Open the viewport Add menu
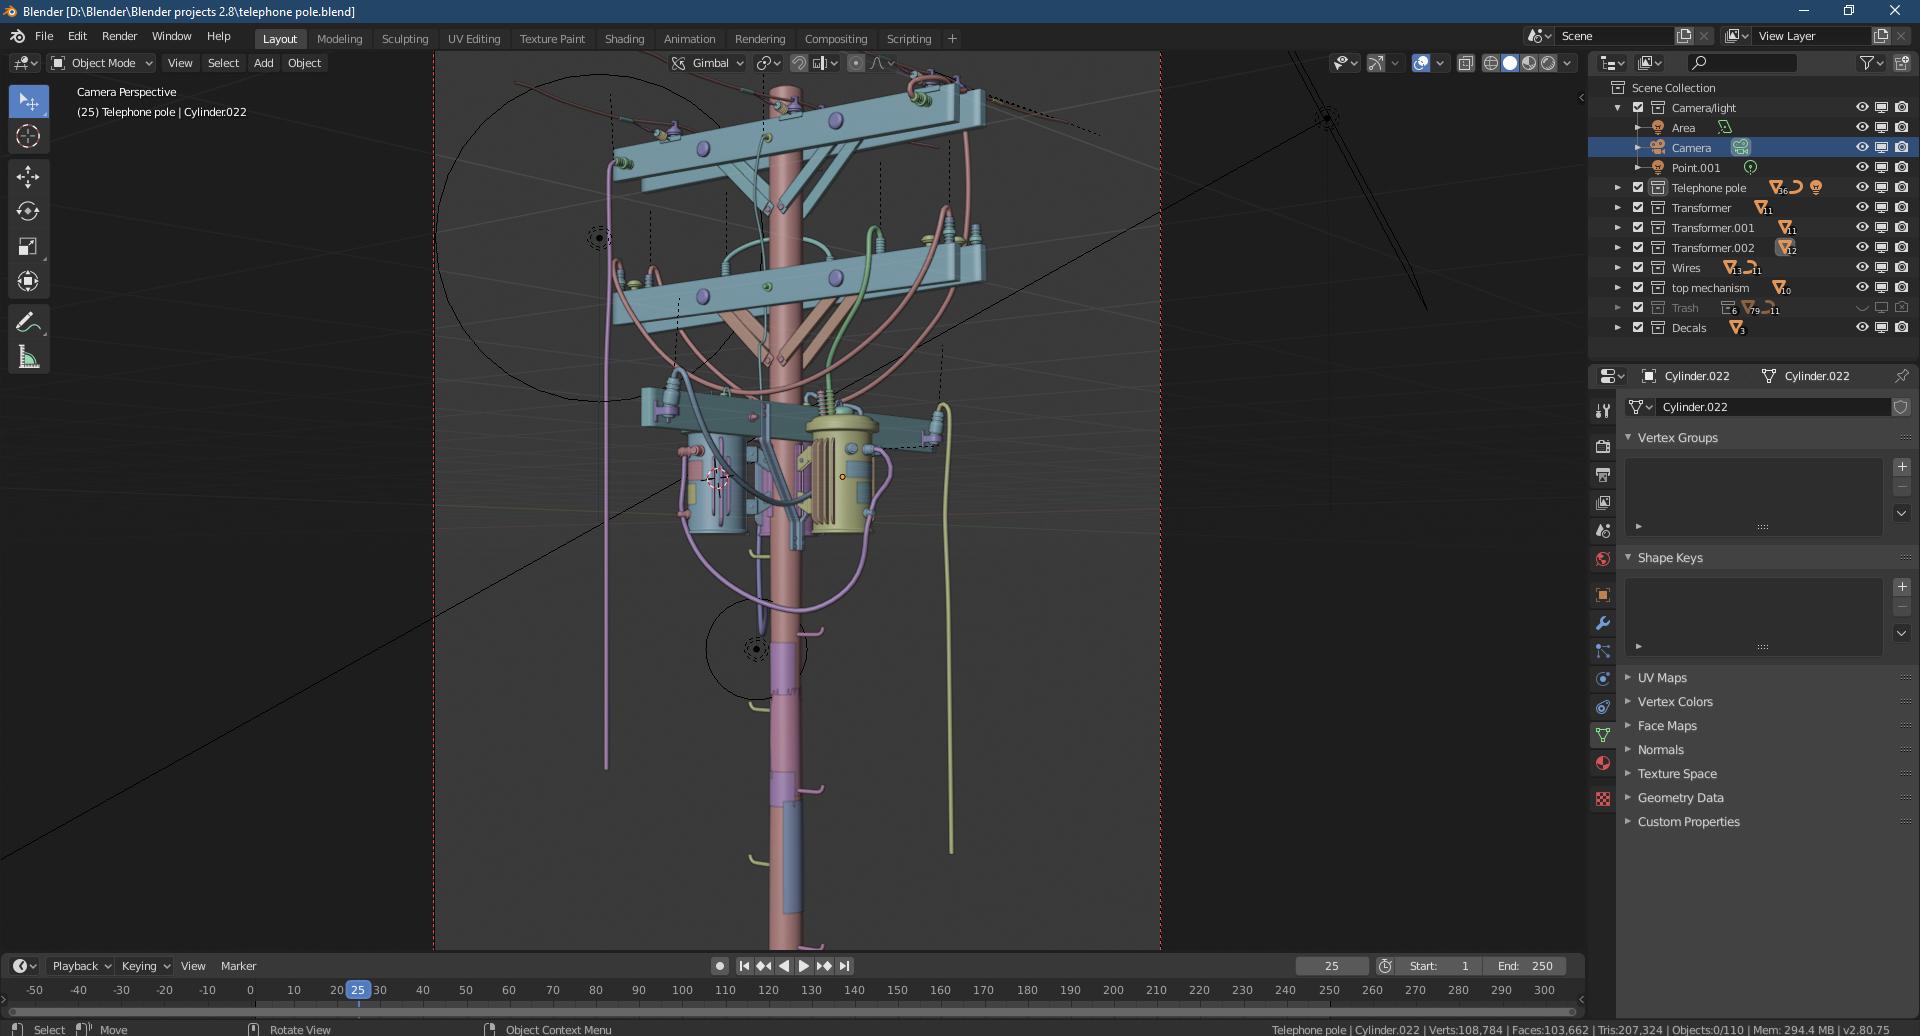 (263, 63)
